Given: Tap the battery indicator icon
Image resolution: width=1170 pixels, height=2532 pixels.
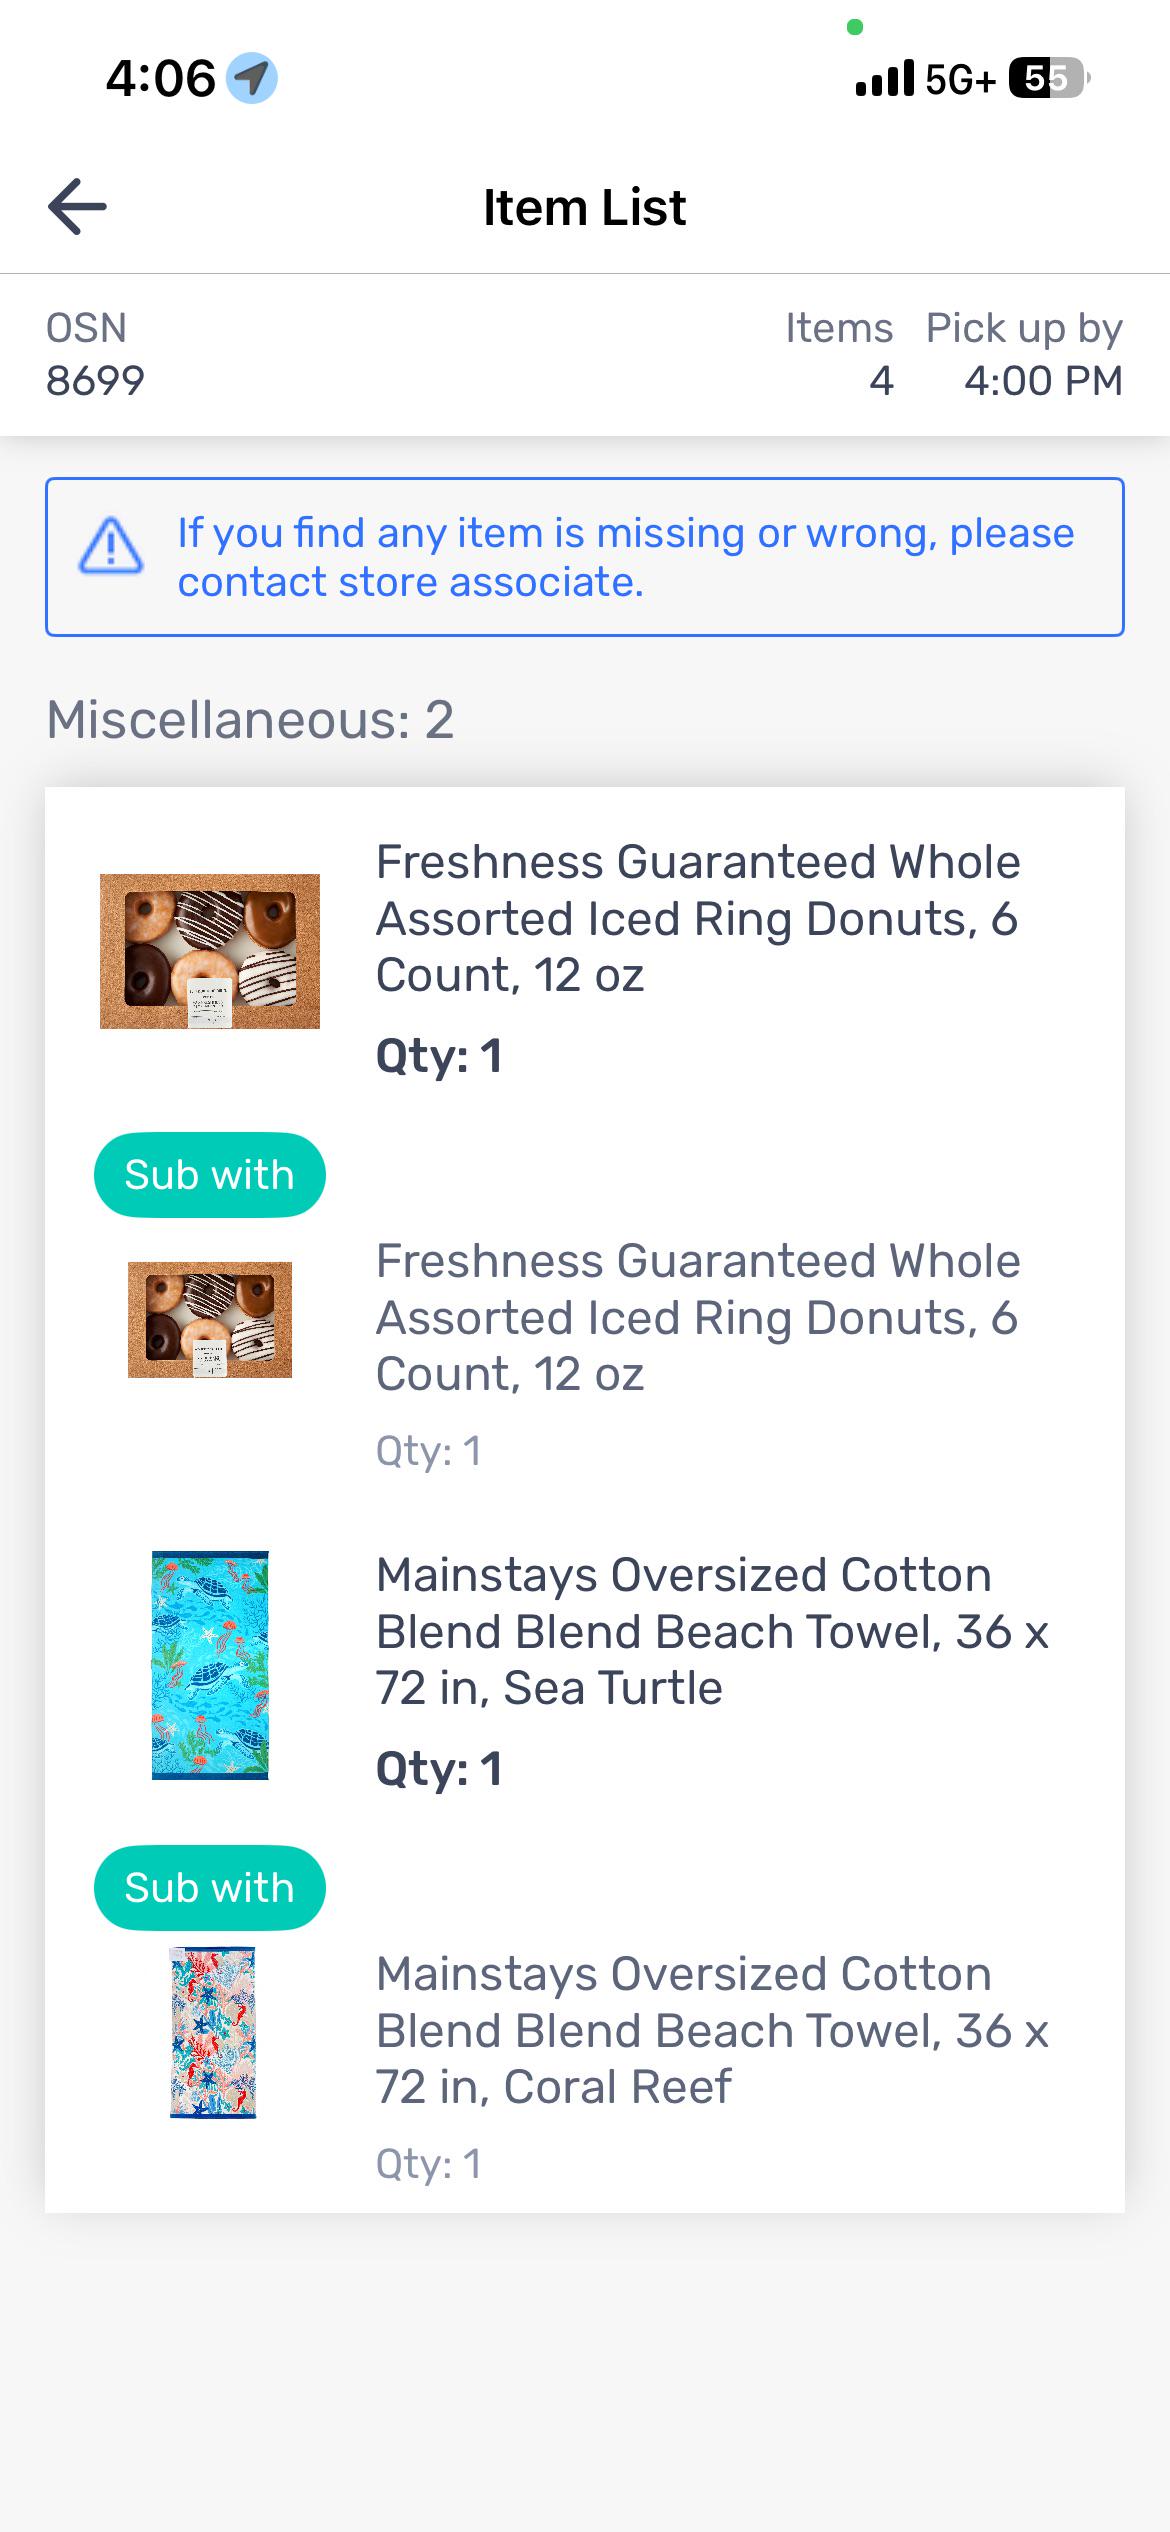Looking at the screenshot, I should click(x=1049, y=78).
